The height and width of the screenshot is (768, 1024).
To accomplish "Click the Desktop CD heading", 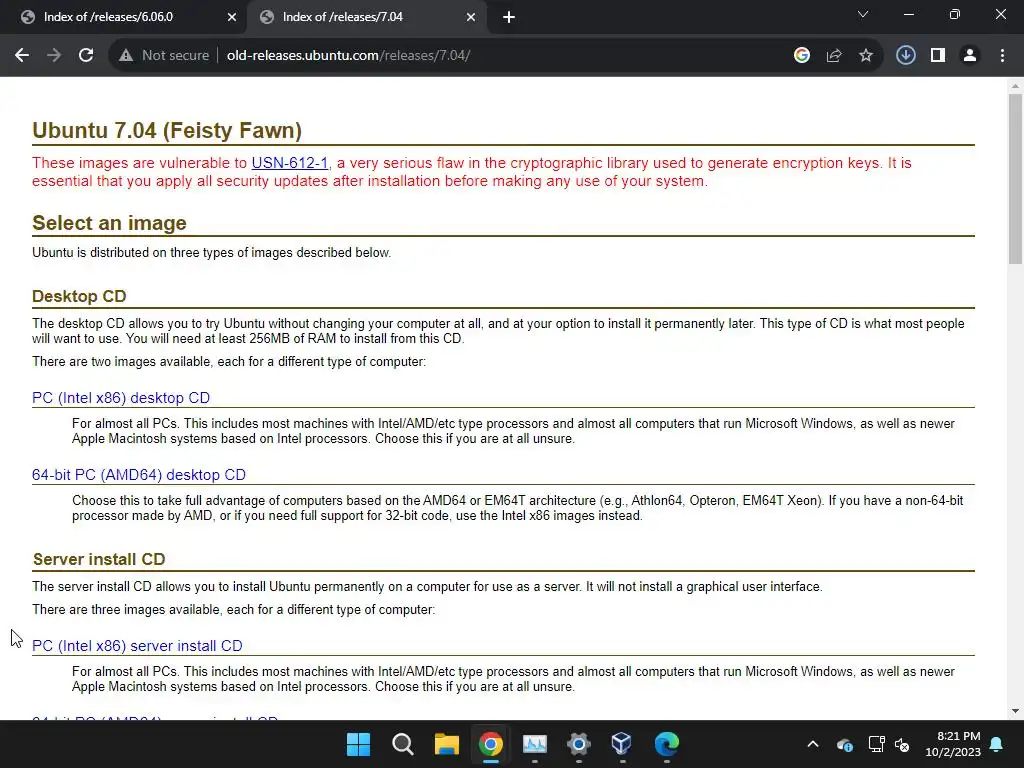I will click(x=79, y=296).
